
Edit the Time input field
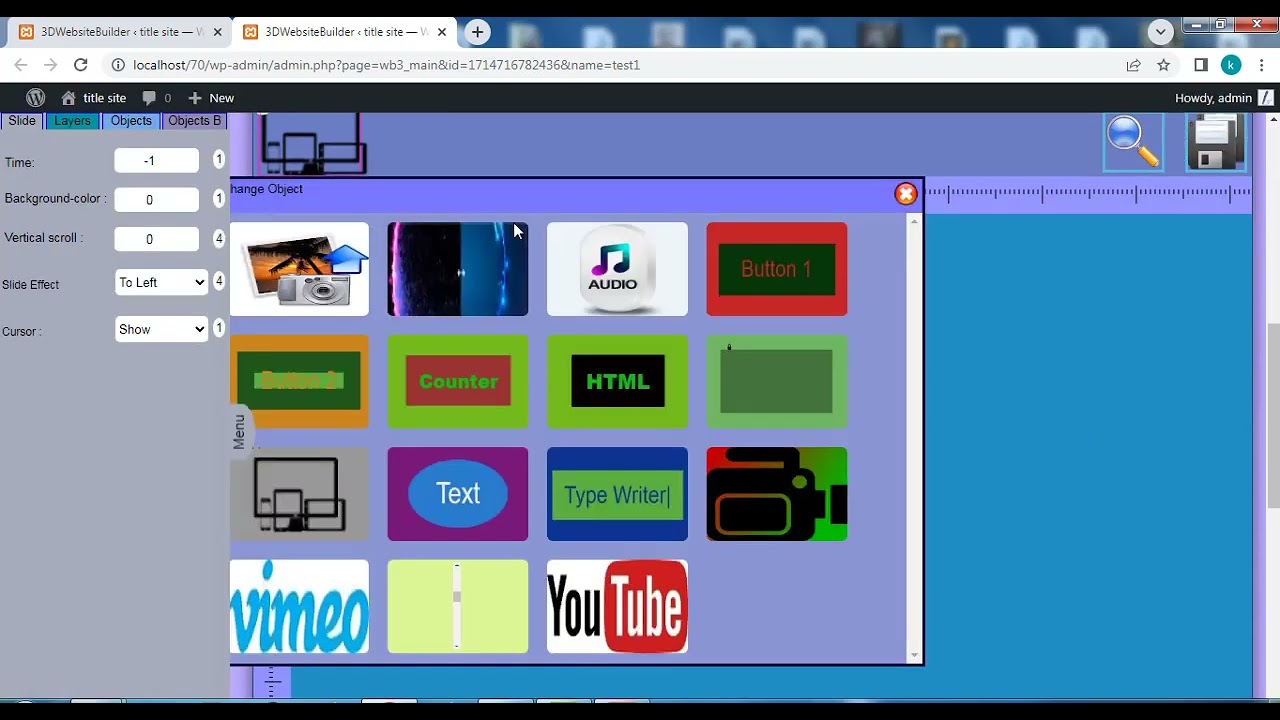156,161
